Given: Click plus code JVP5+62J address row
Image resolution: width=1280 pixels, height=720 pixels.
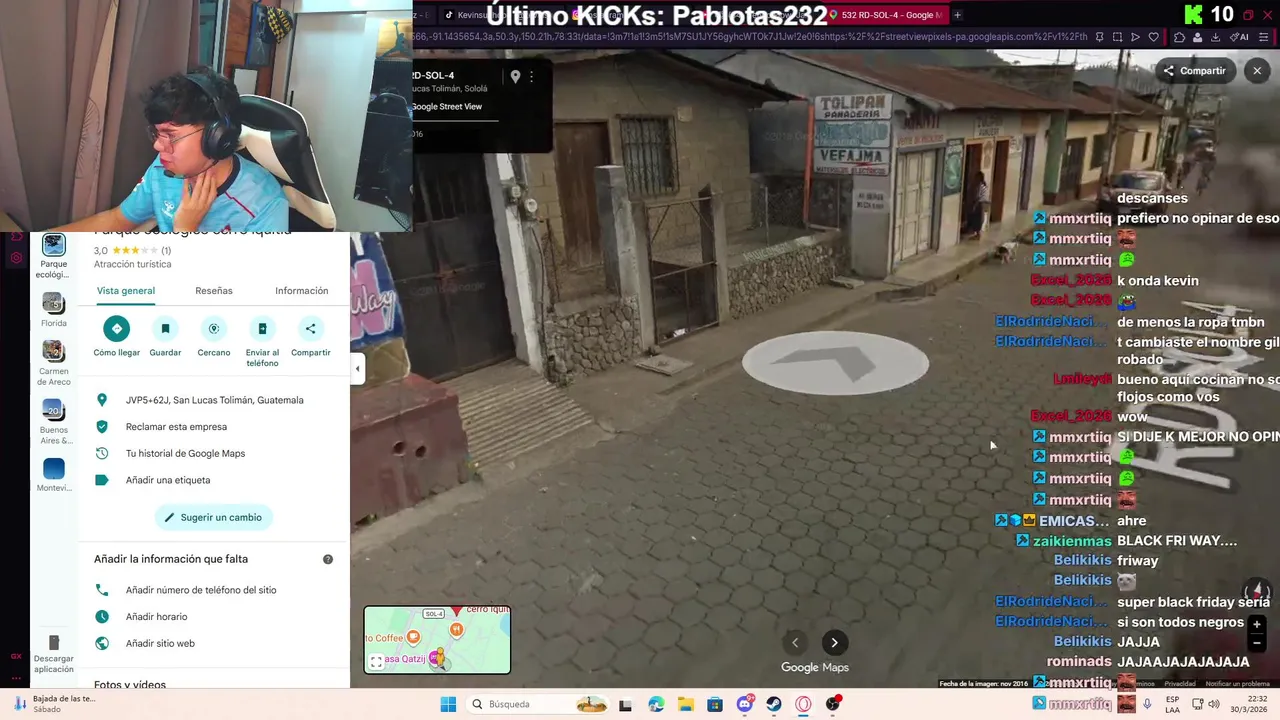Looking at the screenshot, I should pyautogui.click(x=214, y=400).
